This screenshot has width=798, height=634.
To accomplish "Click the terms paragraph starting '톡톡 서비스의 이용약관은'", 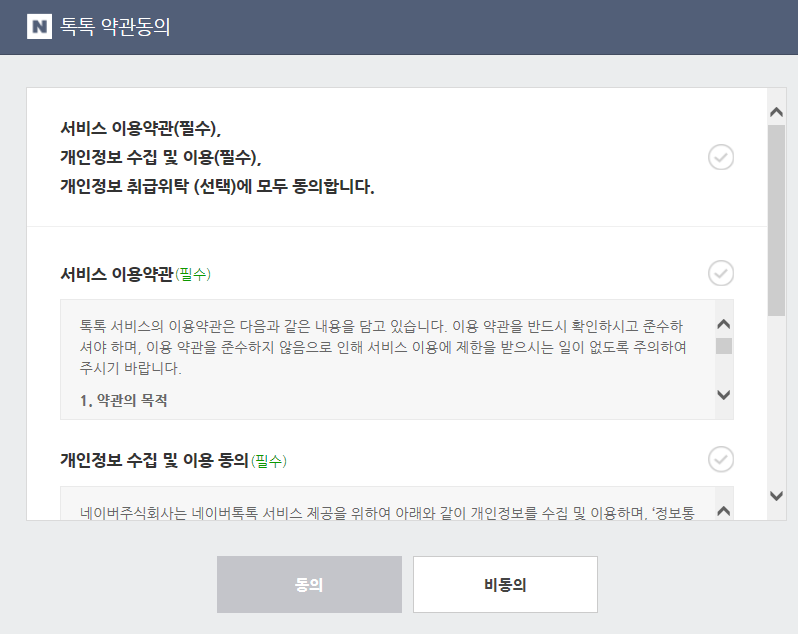I will (x=383, y=347).
